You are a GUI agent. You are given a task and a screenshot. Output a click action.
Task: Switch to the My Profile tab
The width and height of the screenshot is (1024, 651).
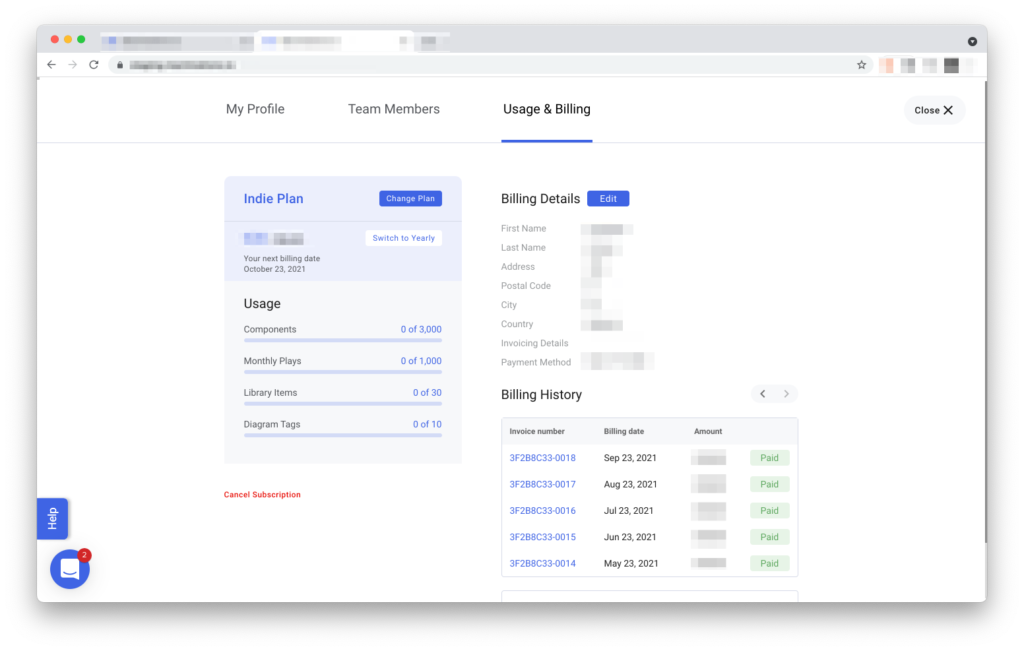point(255,109)
